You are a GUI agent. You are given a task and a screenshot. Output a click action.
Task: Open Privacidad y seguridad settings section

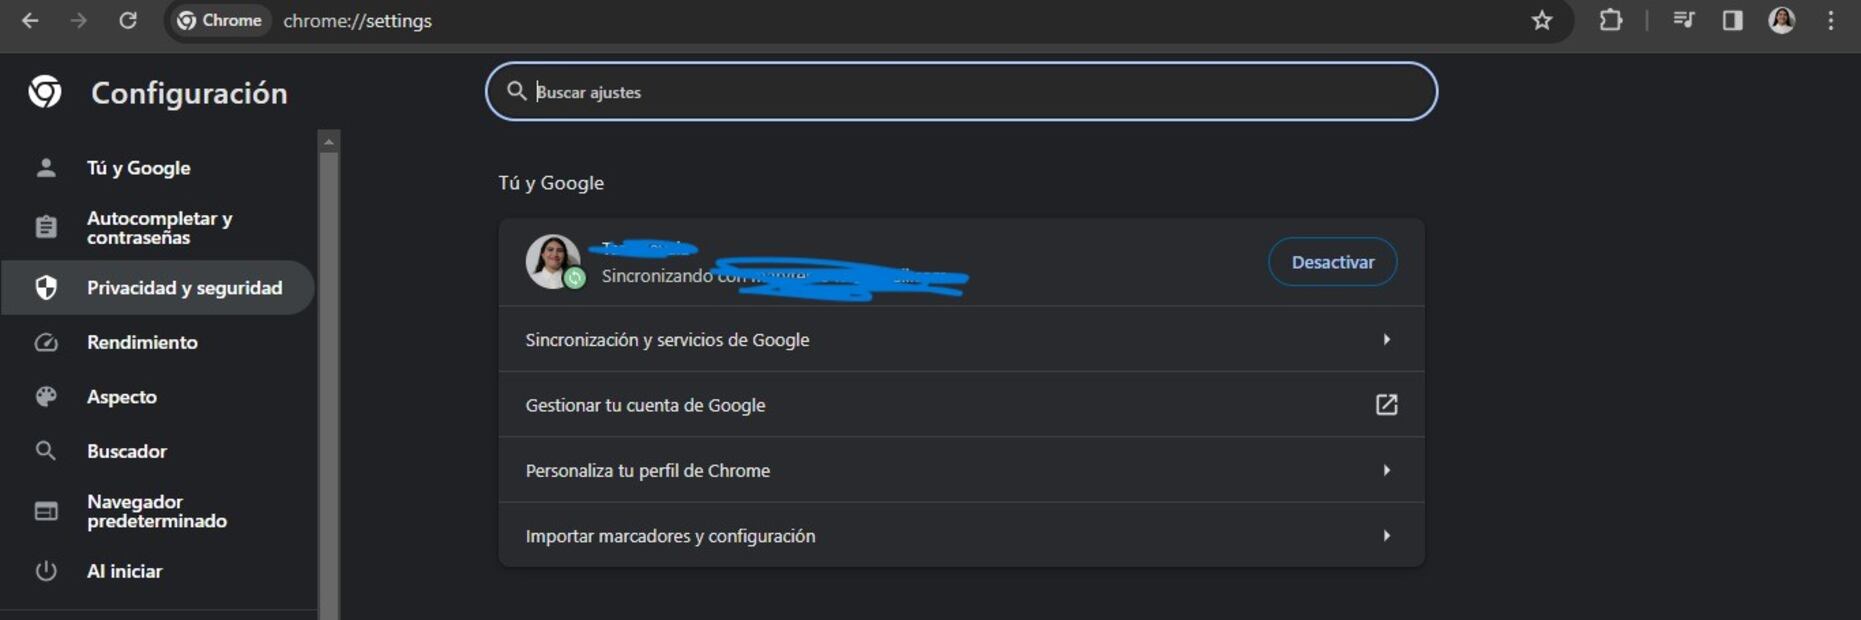[x=184, y=288]
